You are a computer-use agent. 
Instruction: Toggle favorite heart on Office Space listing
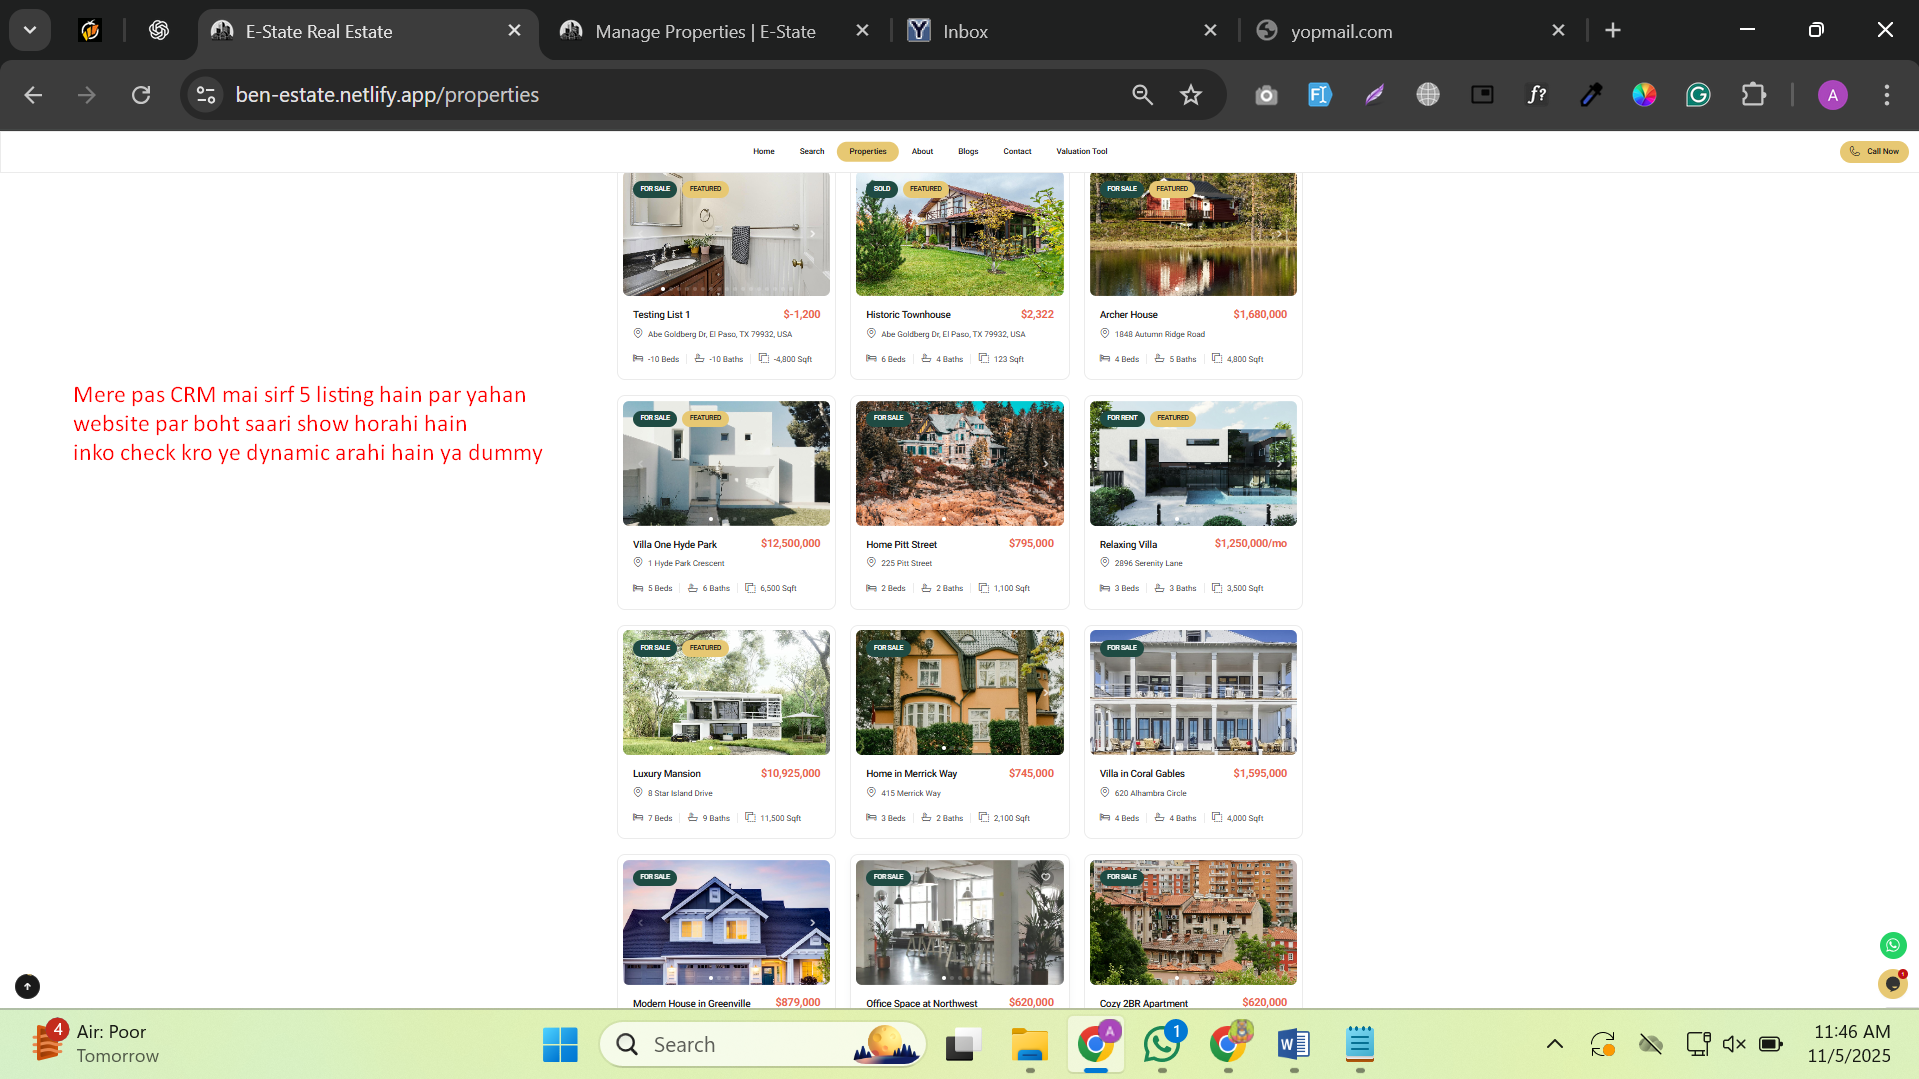1046,877
